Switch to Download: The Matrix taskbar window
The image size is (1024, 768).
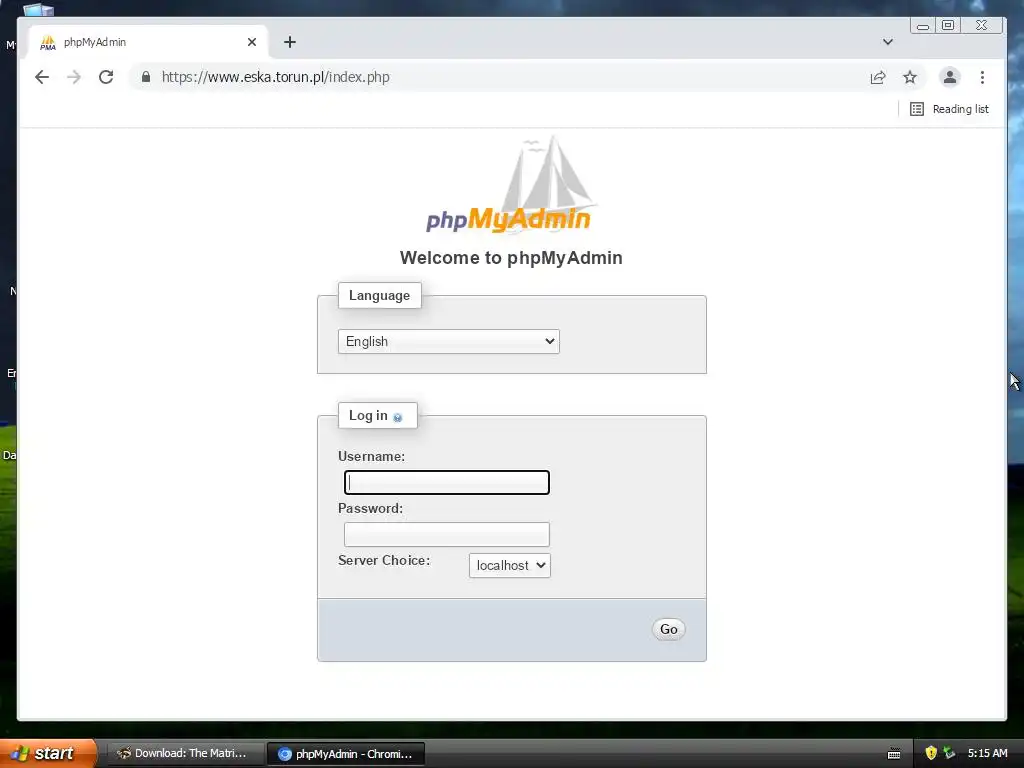tap(185, 753)
